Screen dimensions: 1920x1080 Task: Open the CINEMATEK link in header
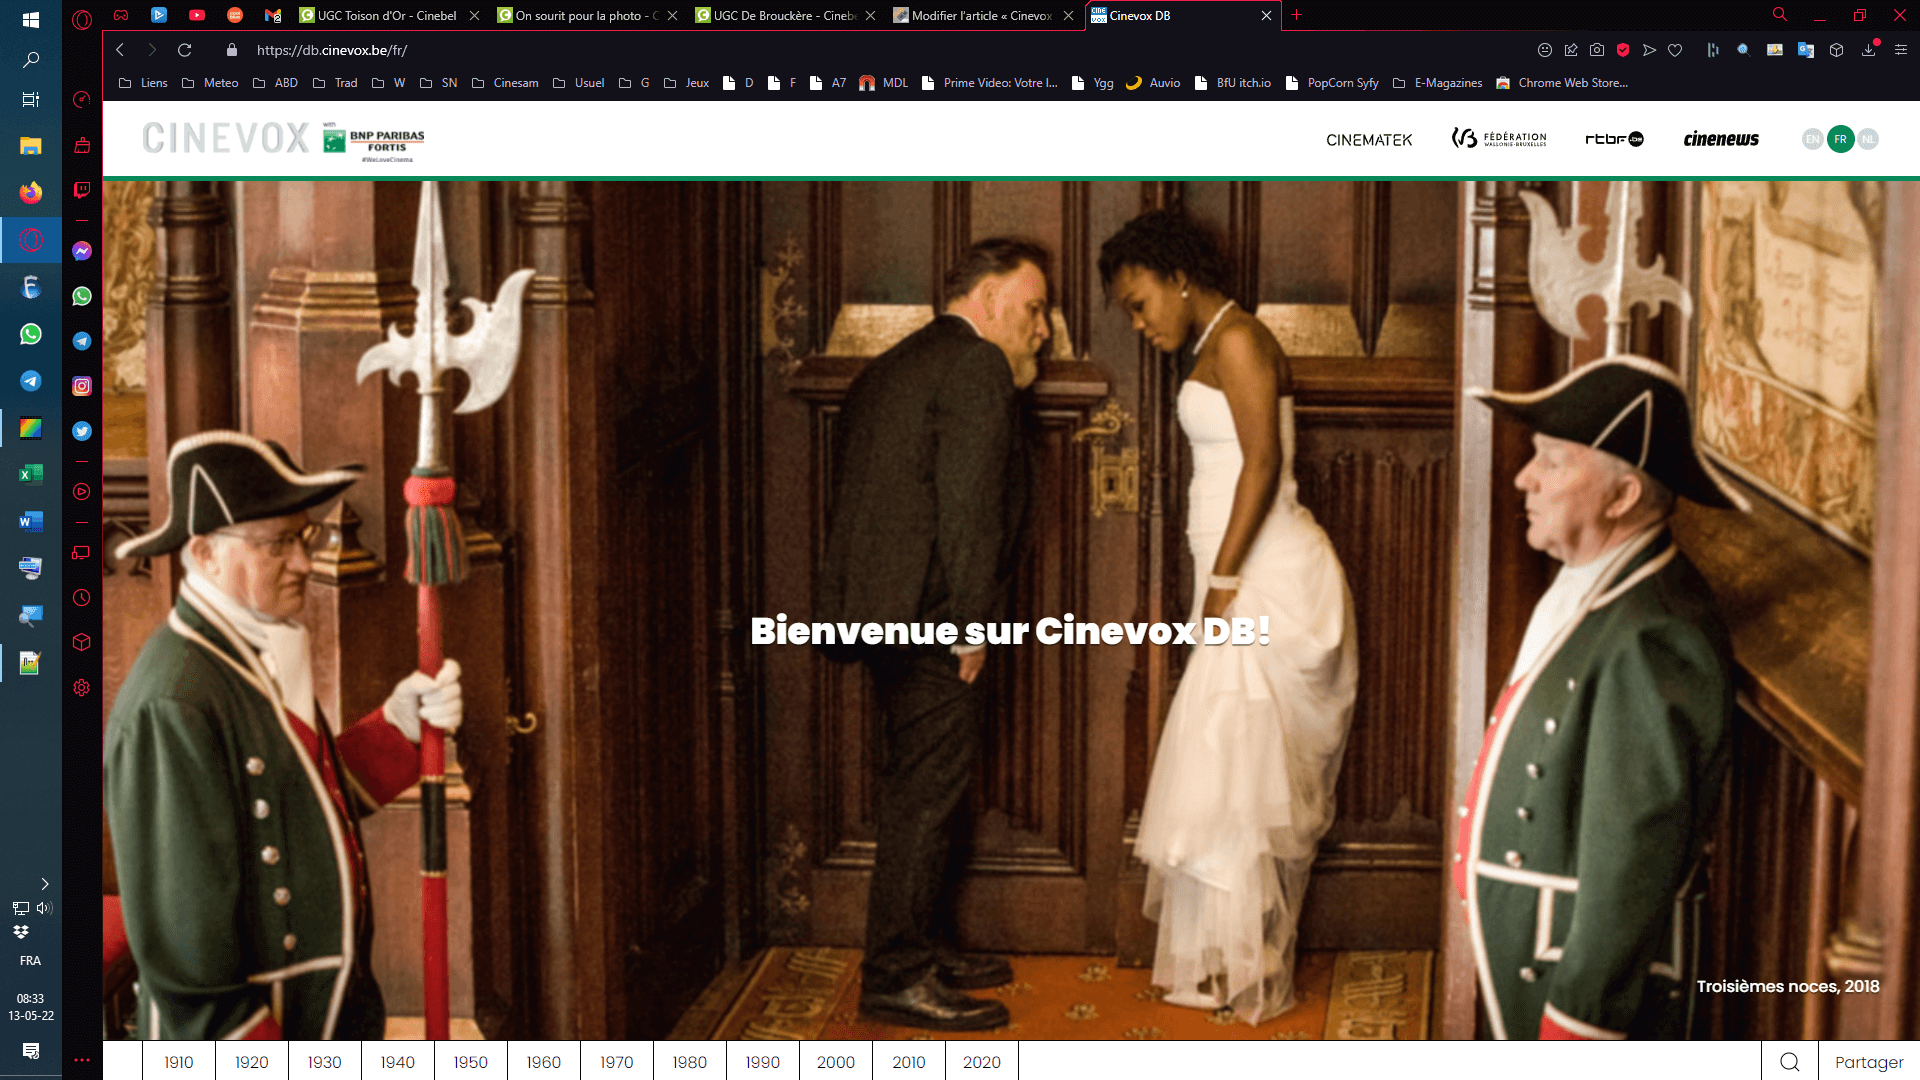(x=1369, y=140)
